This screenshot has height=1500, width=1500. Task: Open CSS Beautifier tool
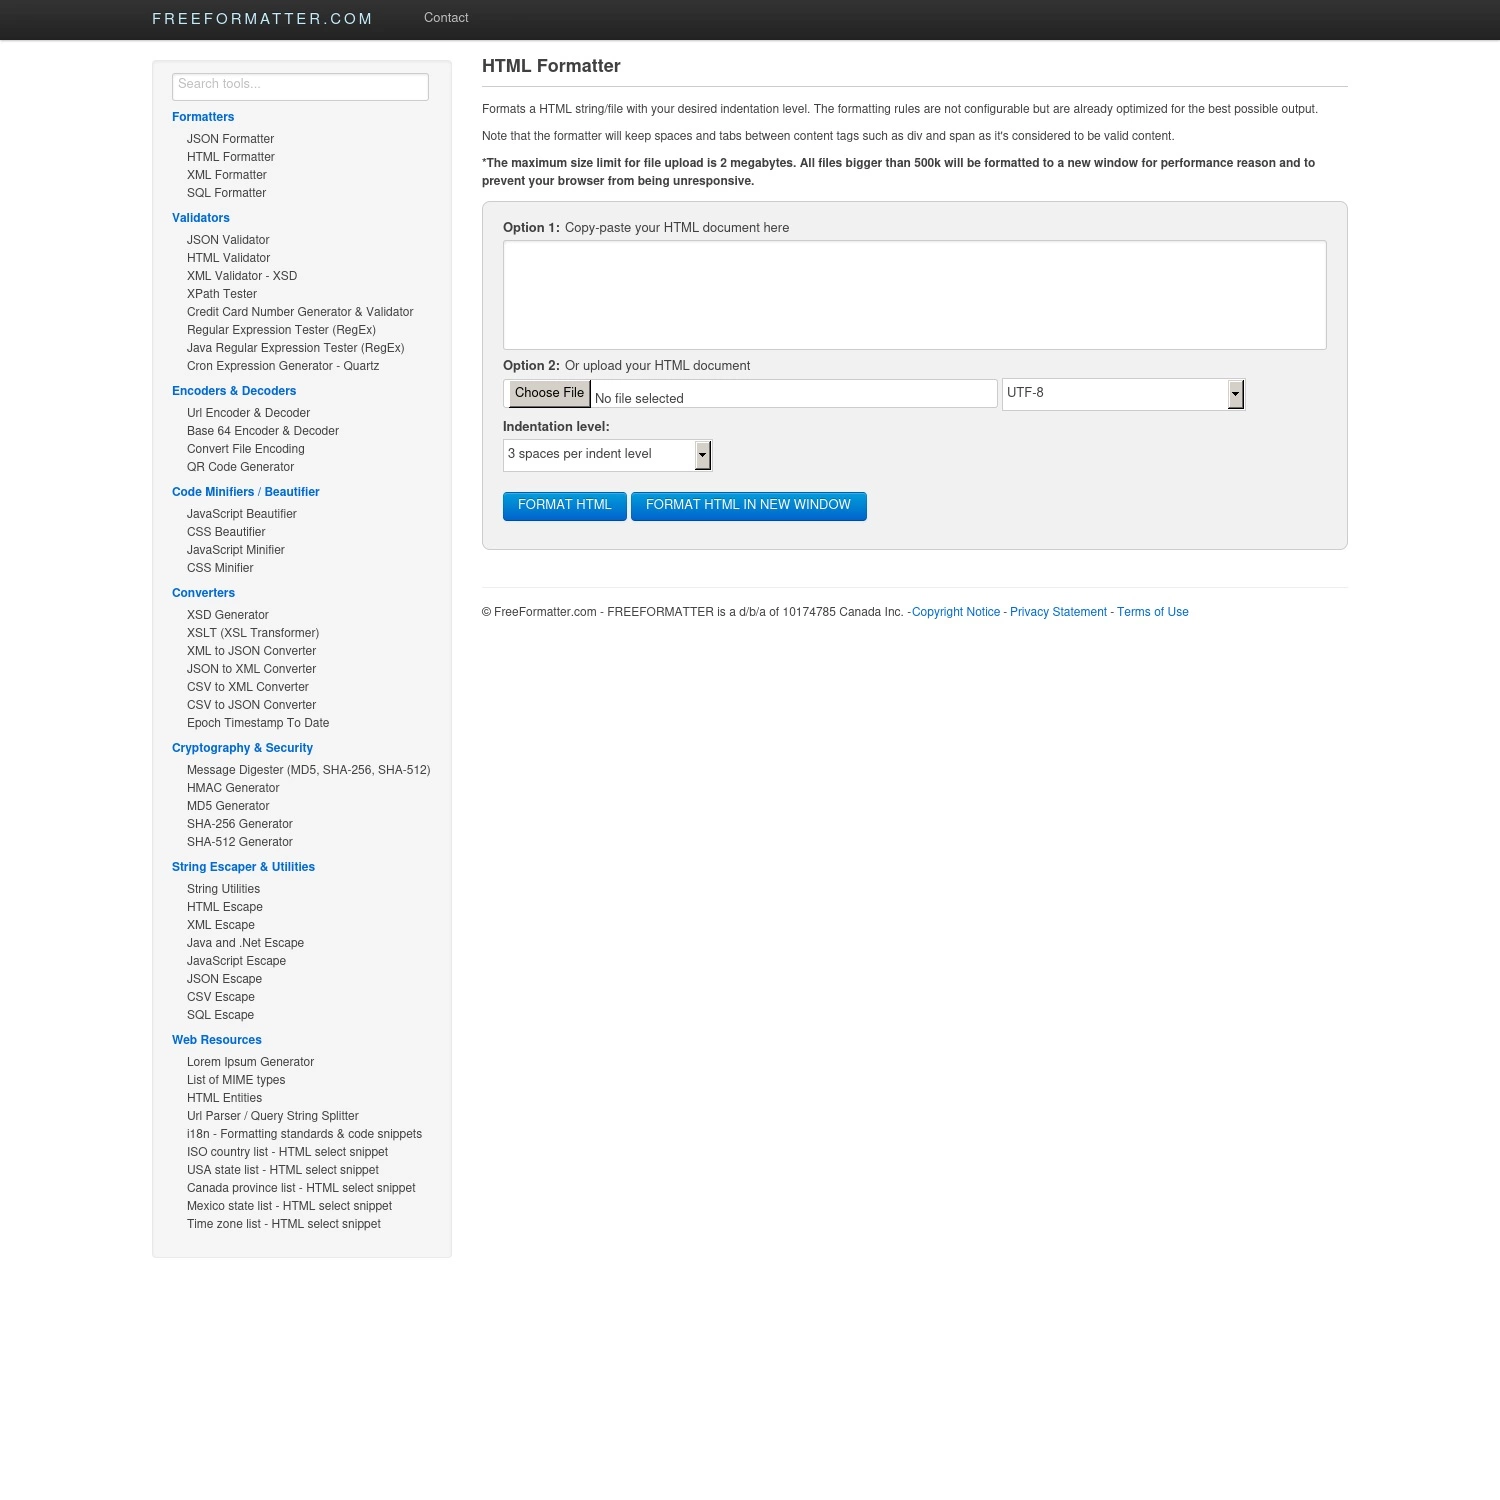pos(226,532)
